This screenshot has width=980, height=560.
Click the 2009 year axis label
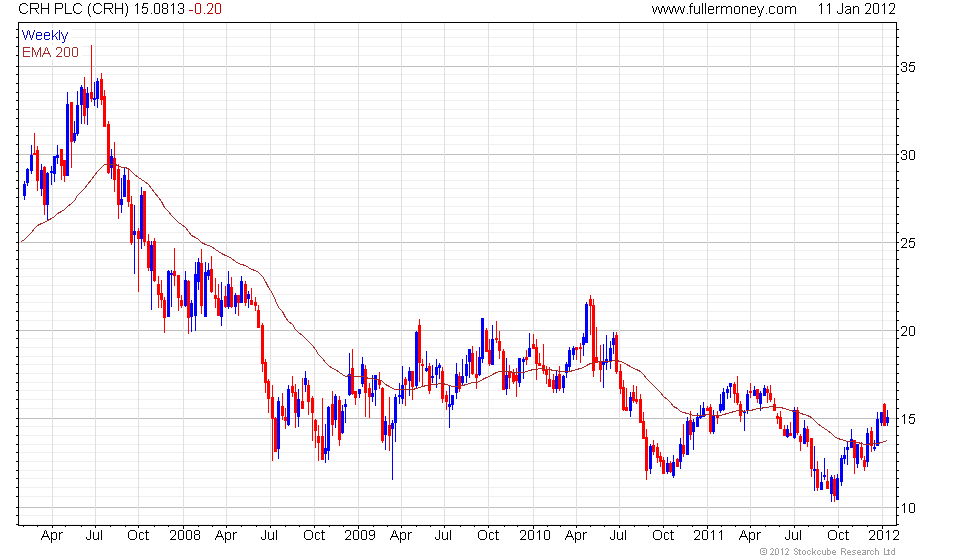point(359,535)
